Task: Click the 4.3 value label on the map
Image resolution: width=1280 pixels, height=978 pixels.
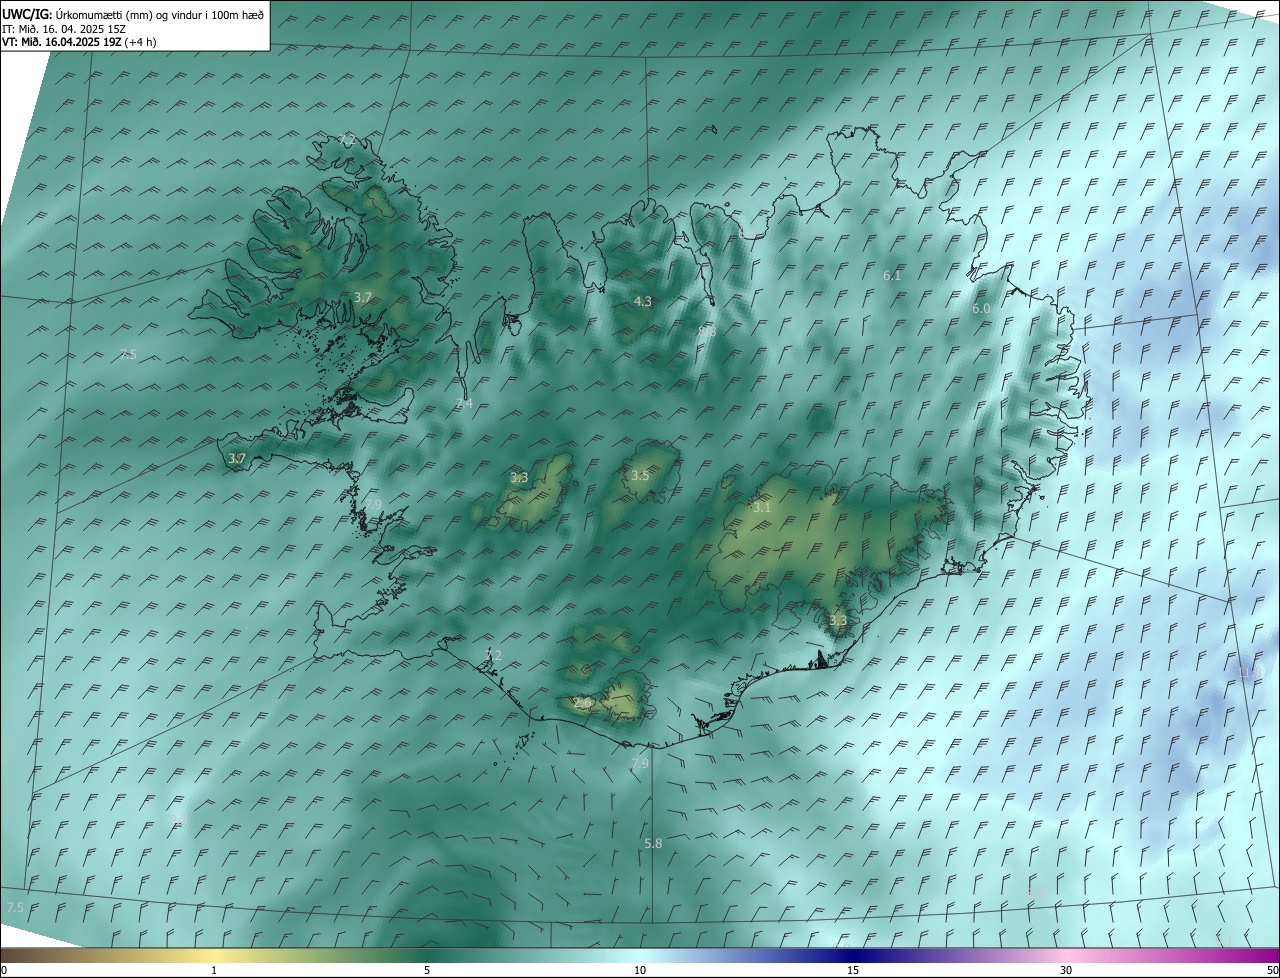Action: tap(643, 301)
